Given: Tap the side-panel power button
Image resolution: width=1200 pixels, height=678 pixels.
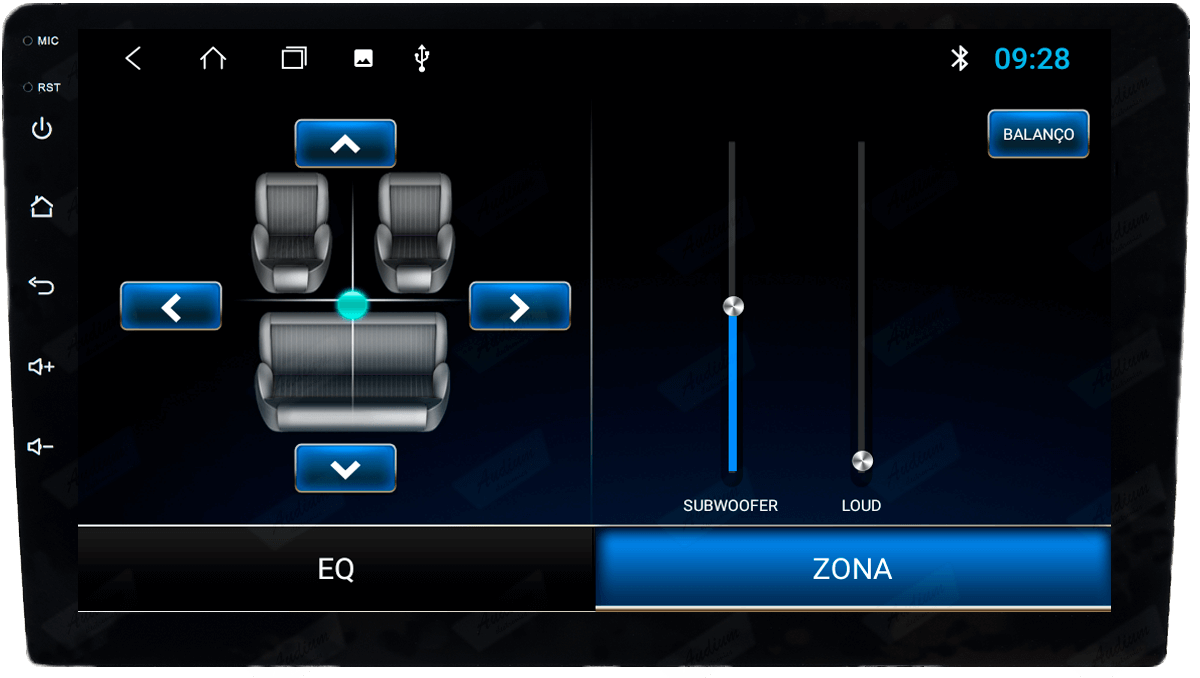Looking at the screenshot, I should 42,129.
